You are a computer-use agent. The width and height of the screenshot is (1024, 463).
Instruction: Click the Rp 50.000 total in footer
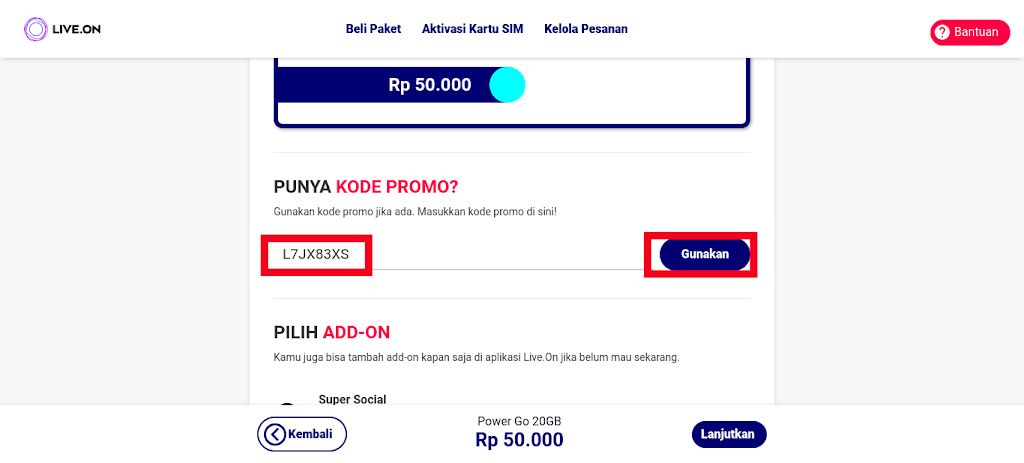[x=519, y=440]
